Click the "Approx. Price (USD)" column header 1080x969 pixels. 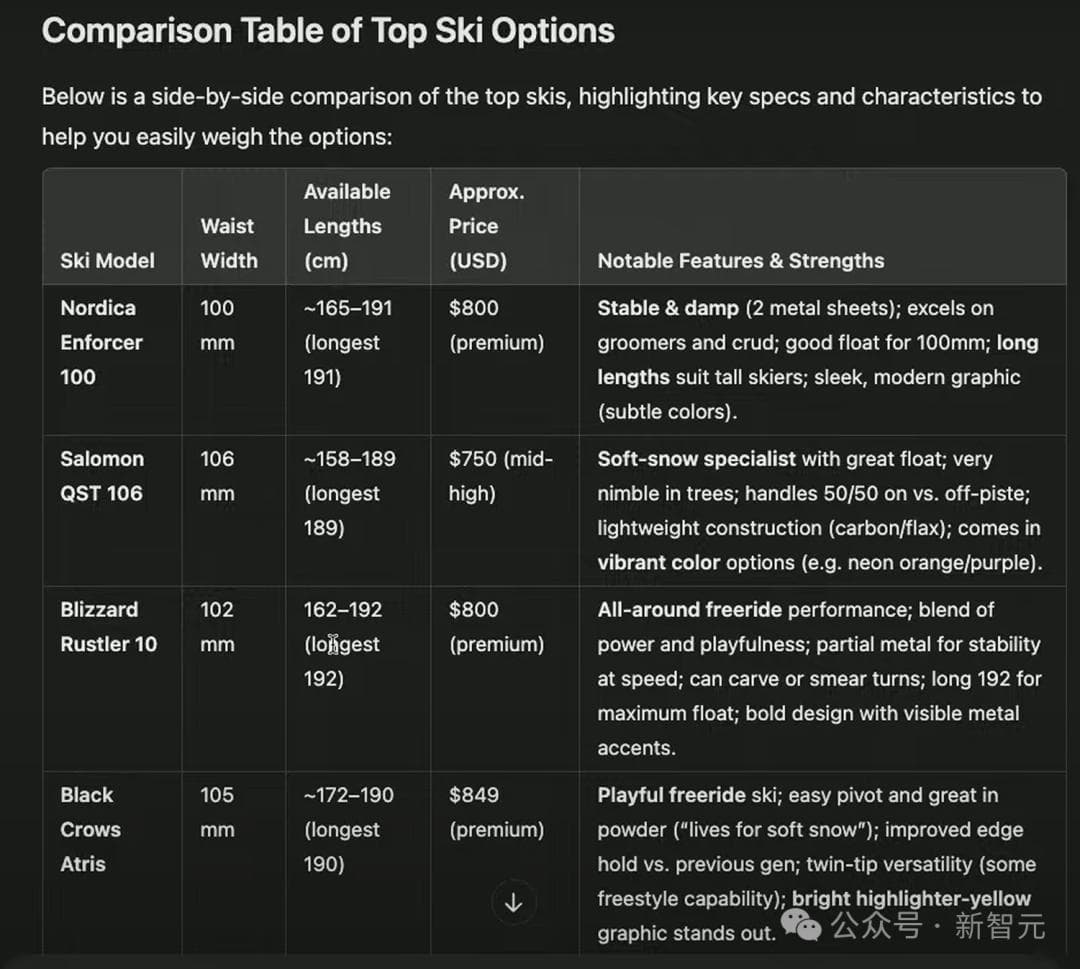pos(486,226)
